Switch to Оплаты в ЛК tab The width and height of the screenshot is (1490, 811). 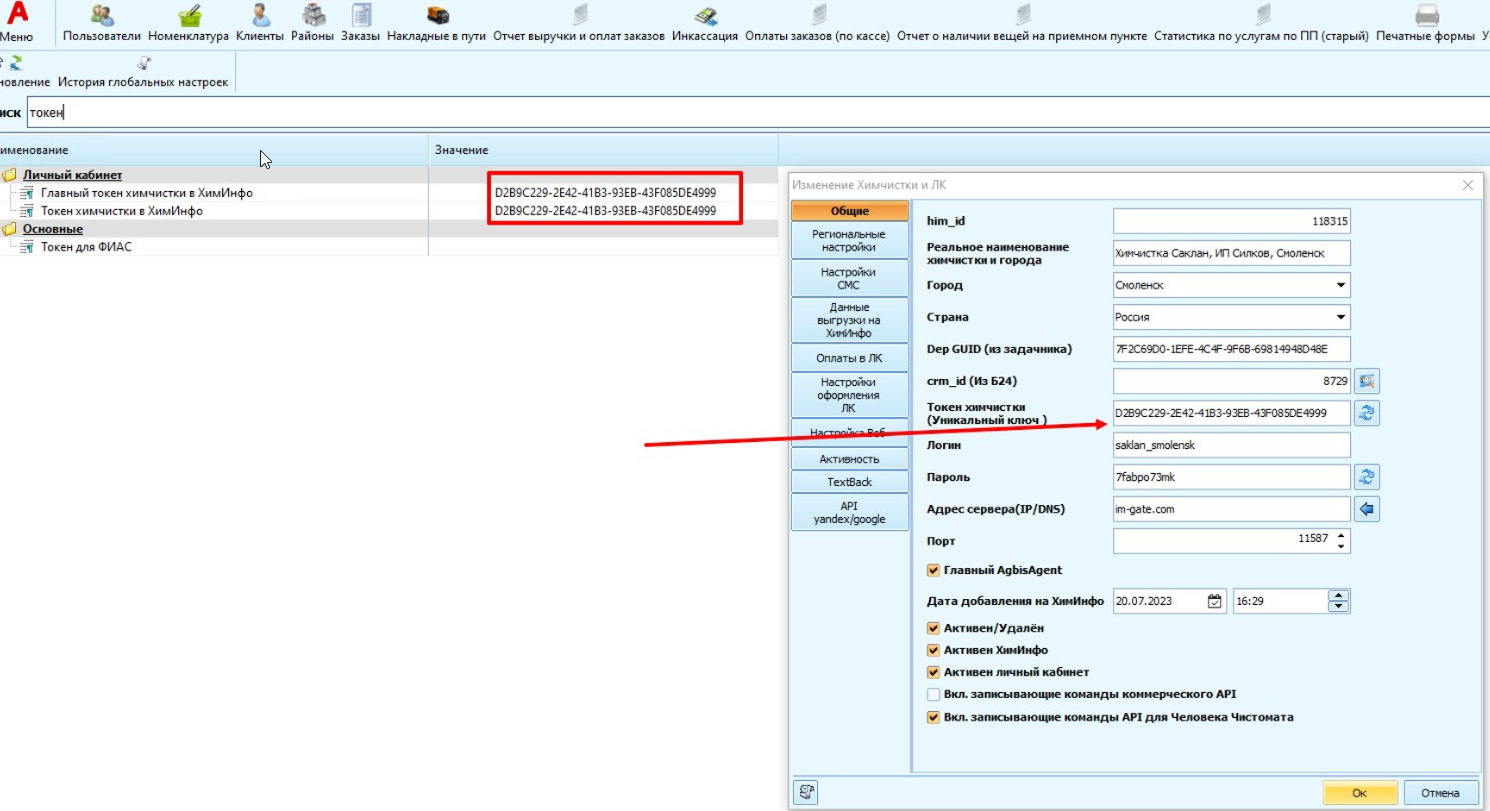[848, 357]
